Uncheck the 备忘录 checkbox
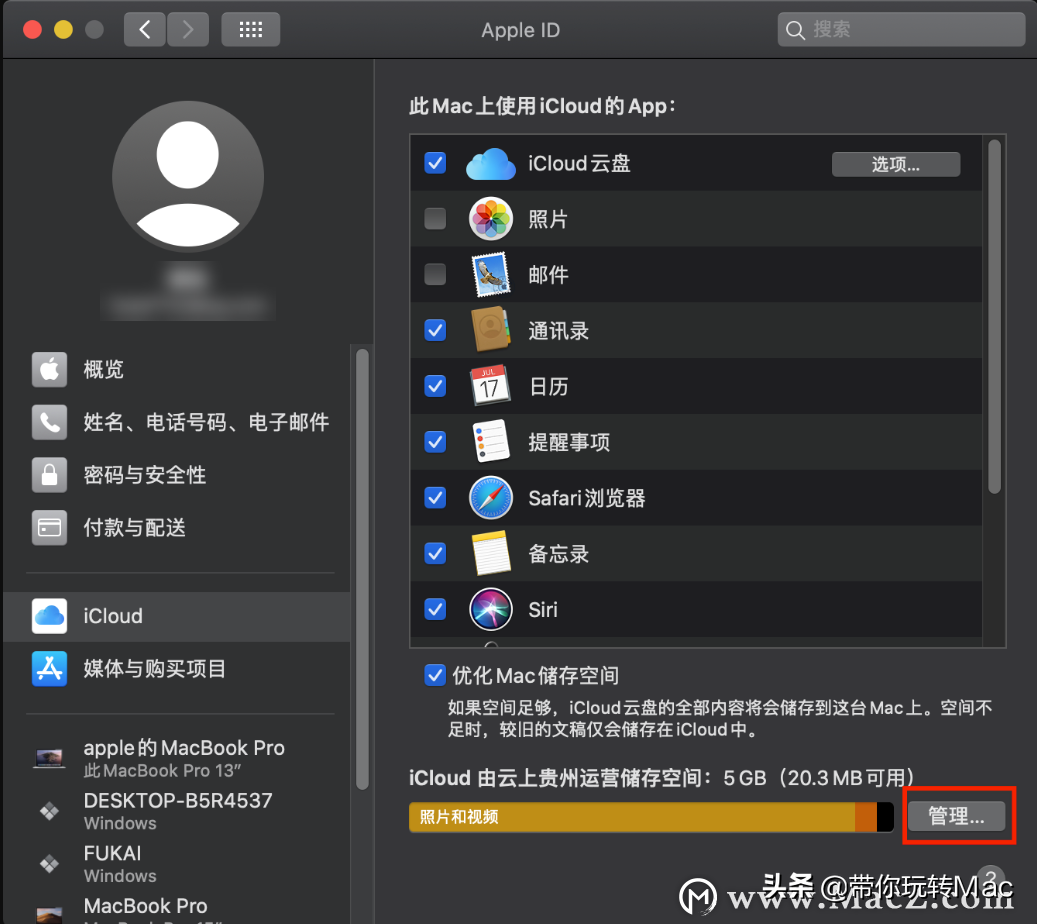 pyautogui.click(x=435, y=553)
